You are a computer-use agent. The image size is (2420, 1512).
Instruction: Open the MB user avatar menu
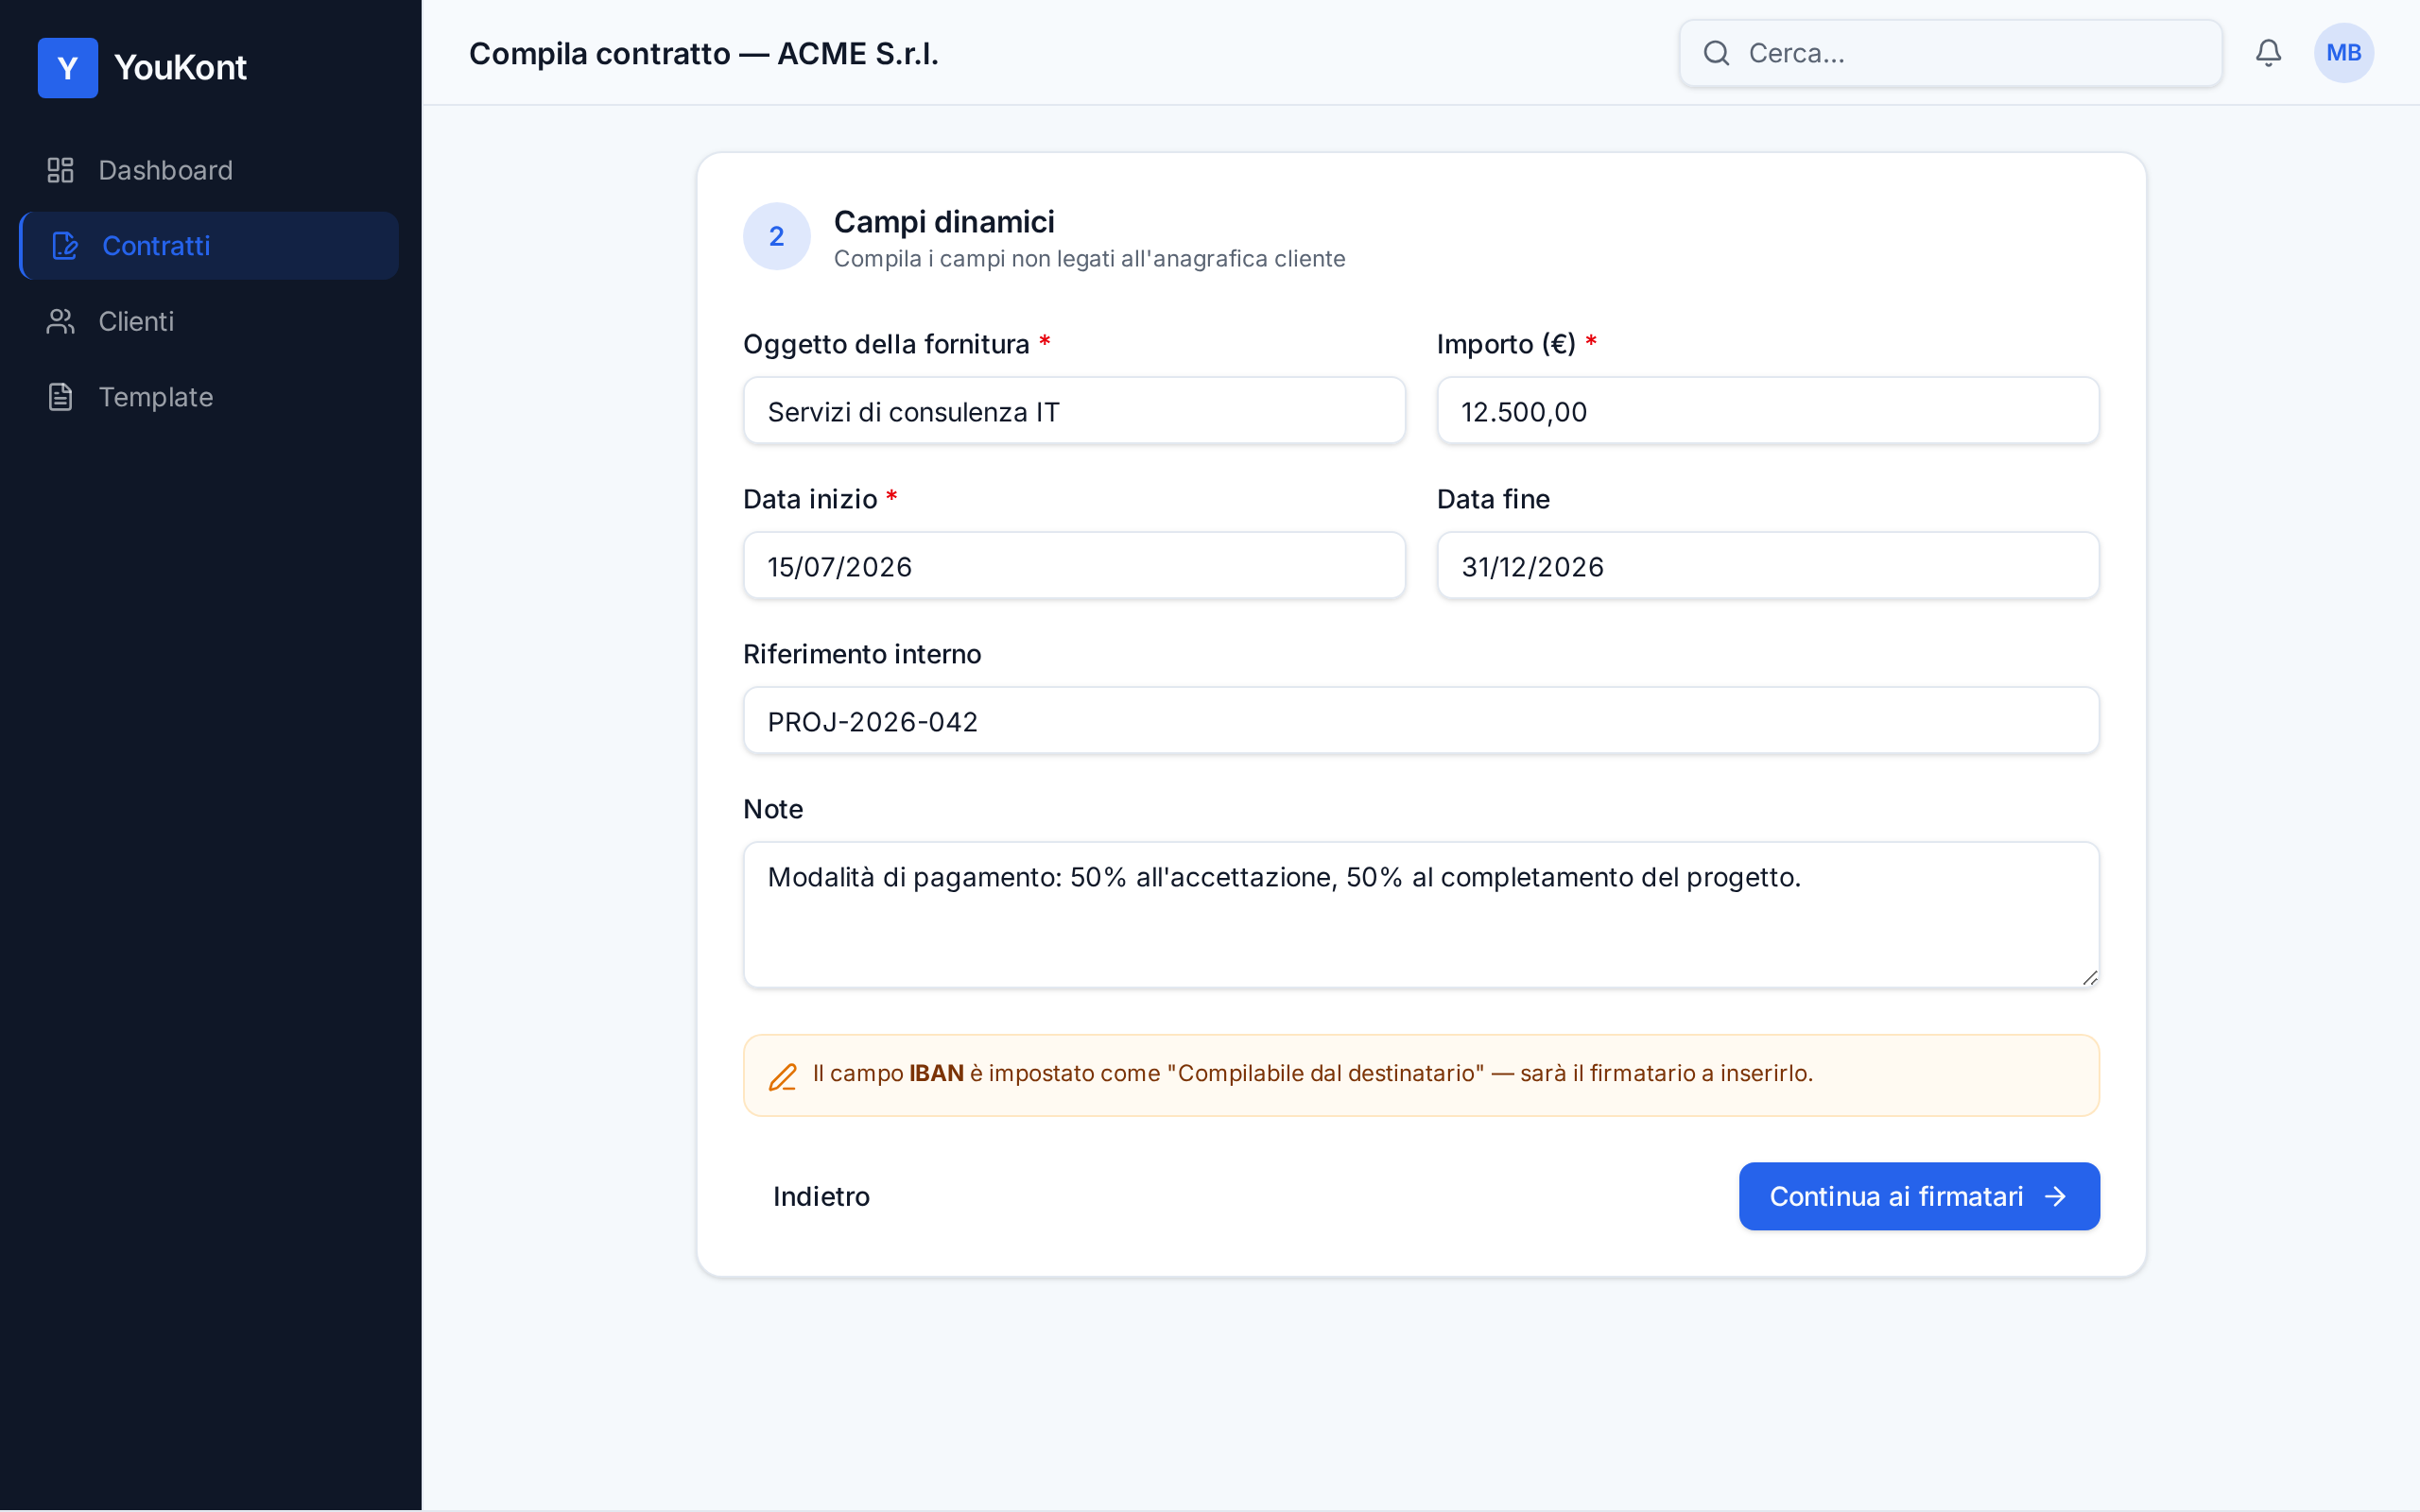pos(2343,53)
